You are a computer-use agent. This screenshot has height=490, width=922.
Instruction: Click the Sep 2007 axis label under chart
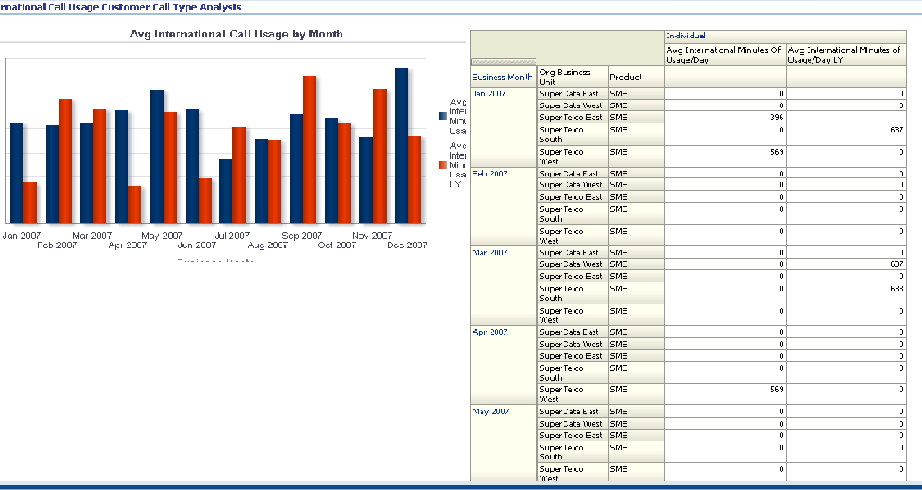302,236
